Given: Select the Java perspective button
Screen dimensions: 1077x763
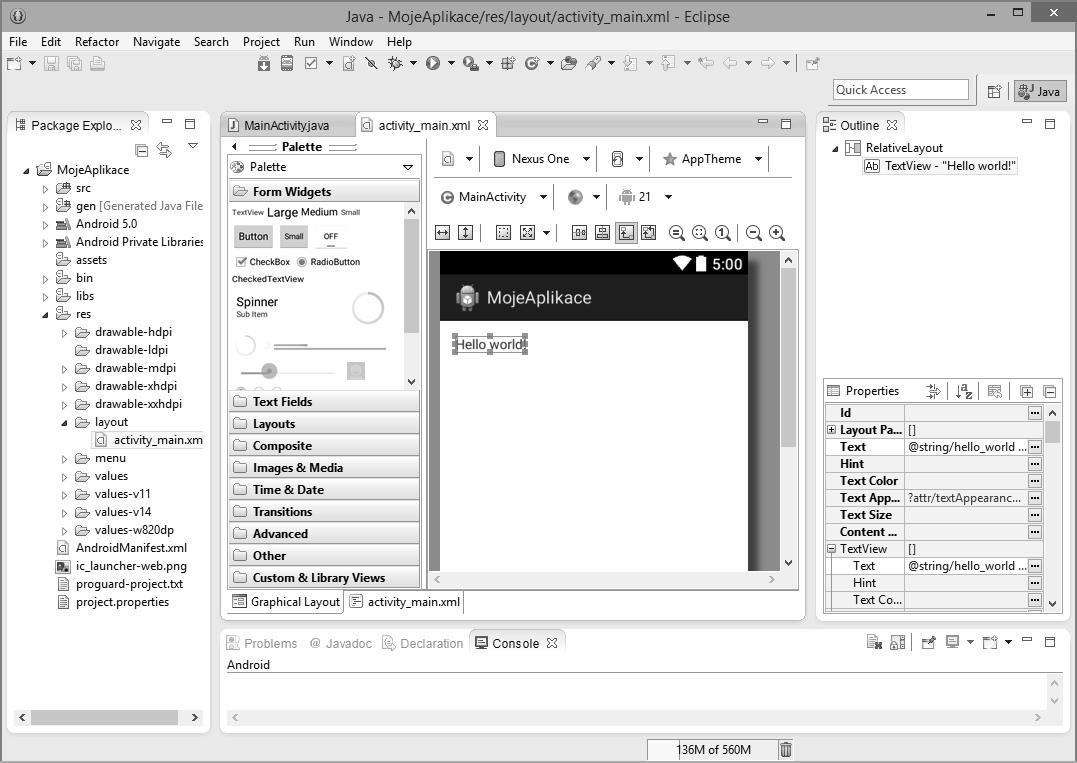Looking at the screenshot, I should pyautogui.click(x=1040, y=91).
